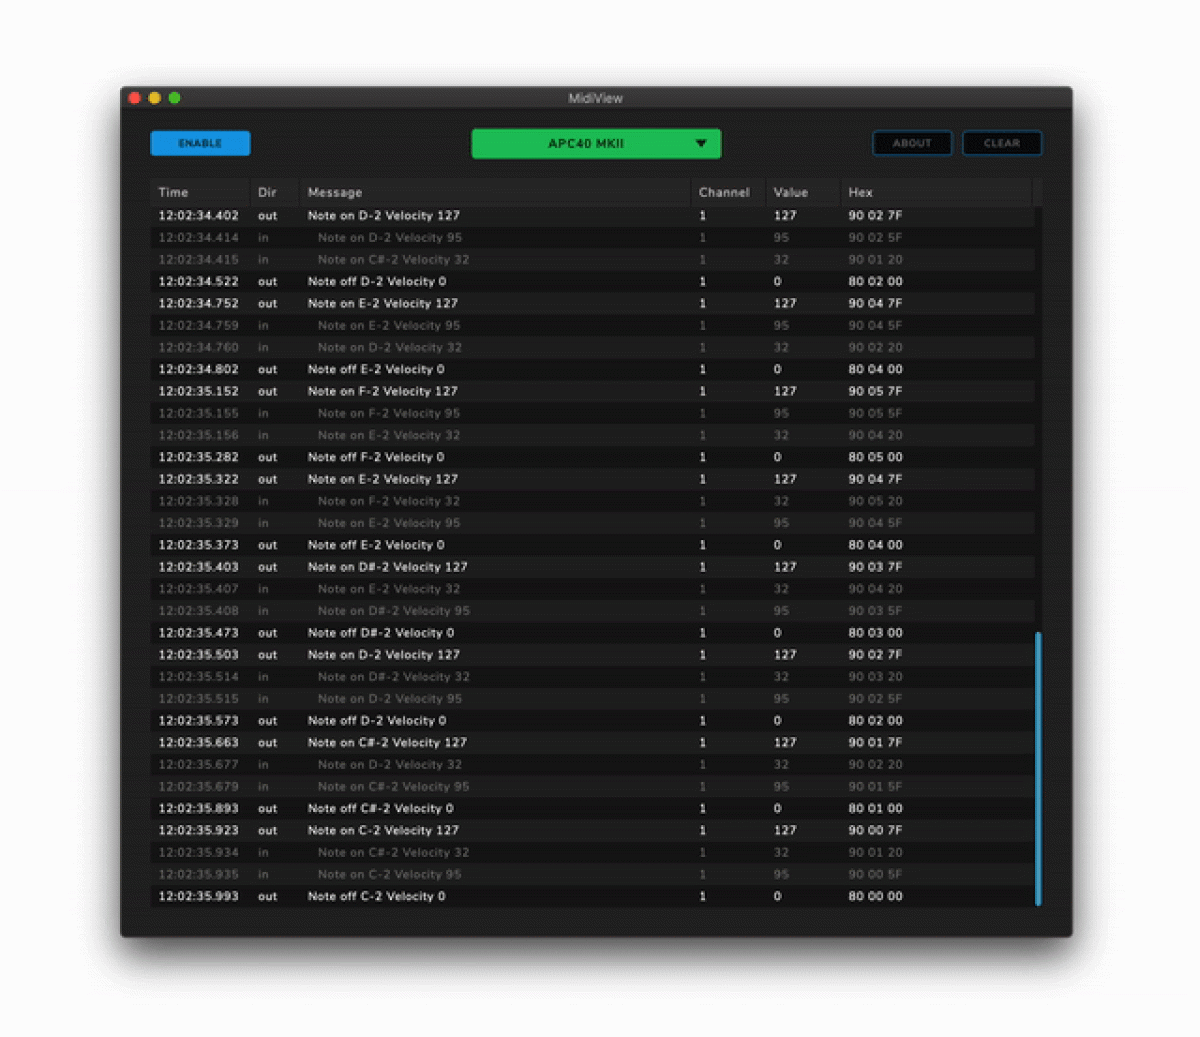This screenshot has width=1200, height=1037.
Task: Sort messages by the Time column
Action: coord(172,192)
